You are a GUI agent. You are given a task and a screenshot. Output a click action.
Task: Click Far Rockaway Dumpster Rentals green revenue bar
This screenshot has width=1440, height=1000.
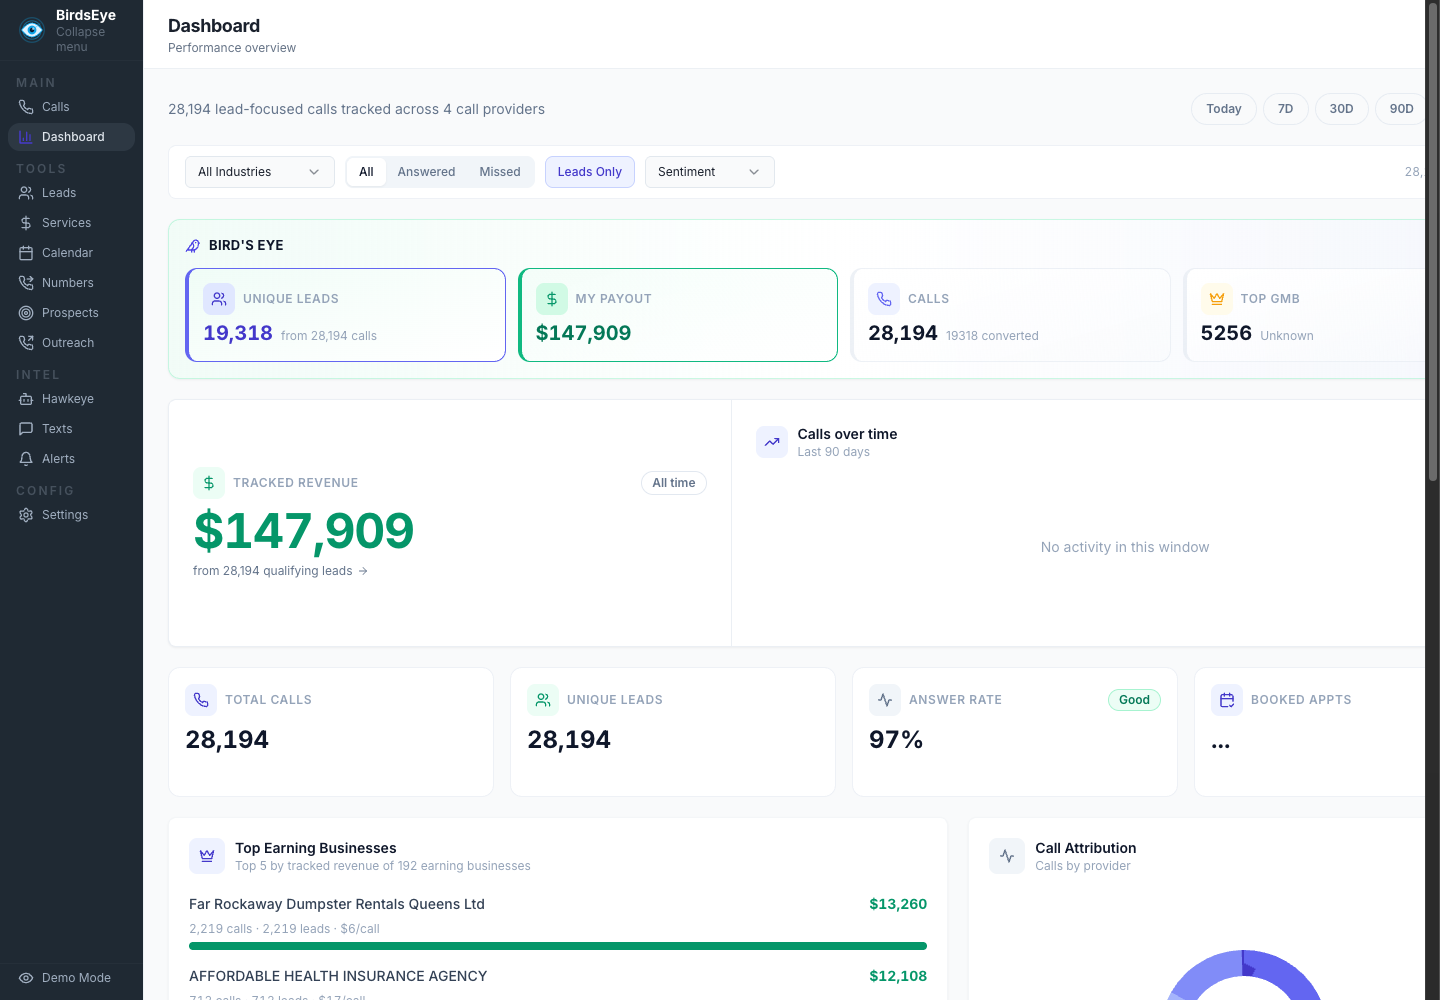pyautogui.click(x=558, y=946)
